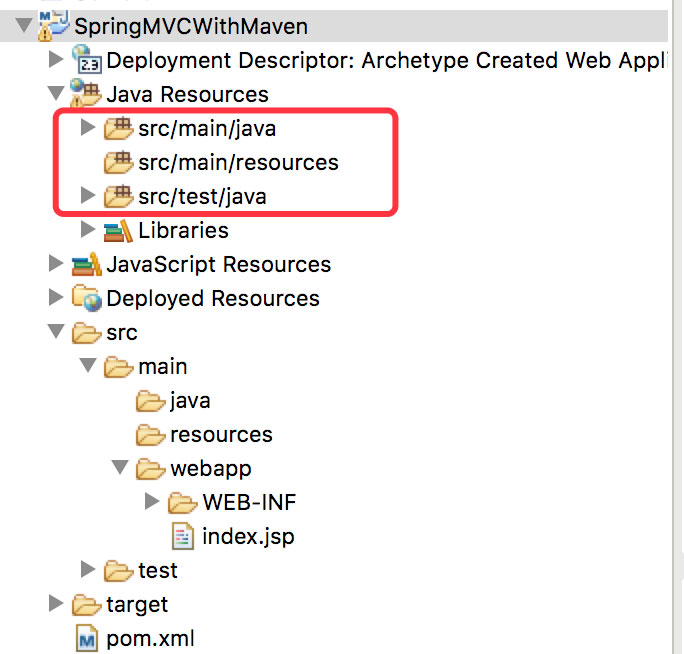Select the src/test/java label
Viewport: 684px width, 654px height.
pyautogui.click(x=202, y=197)
